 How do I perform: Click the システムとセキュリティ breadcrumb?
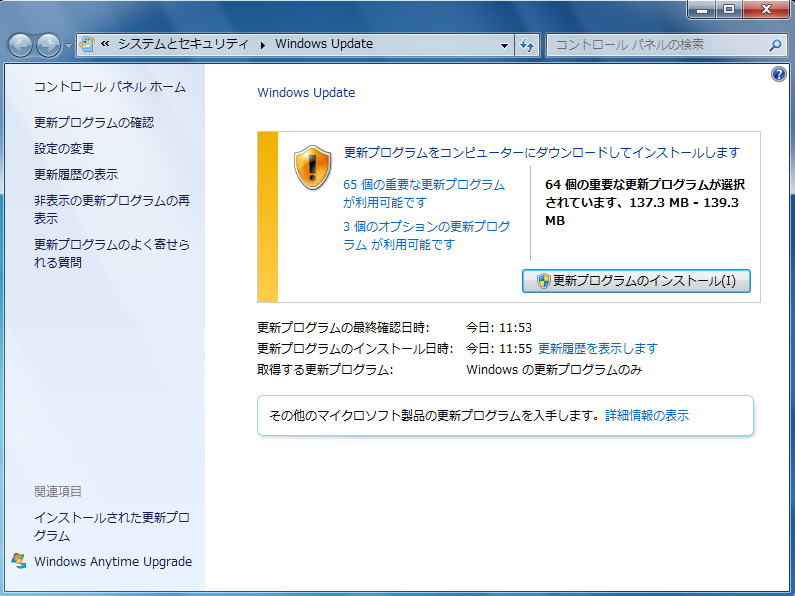pos(183,44)
